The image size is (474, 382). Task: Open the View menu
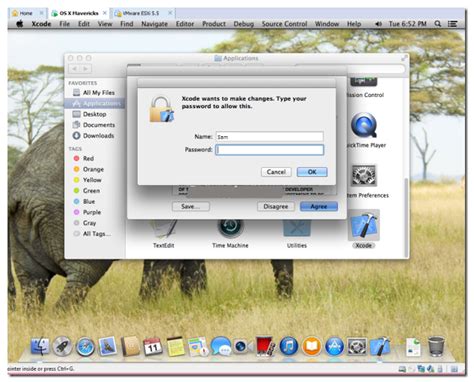(105, 24)
